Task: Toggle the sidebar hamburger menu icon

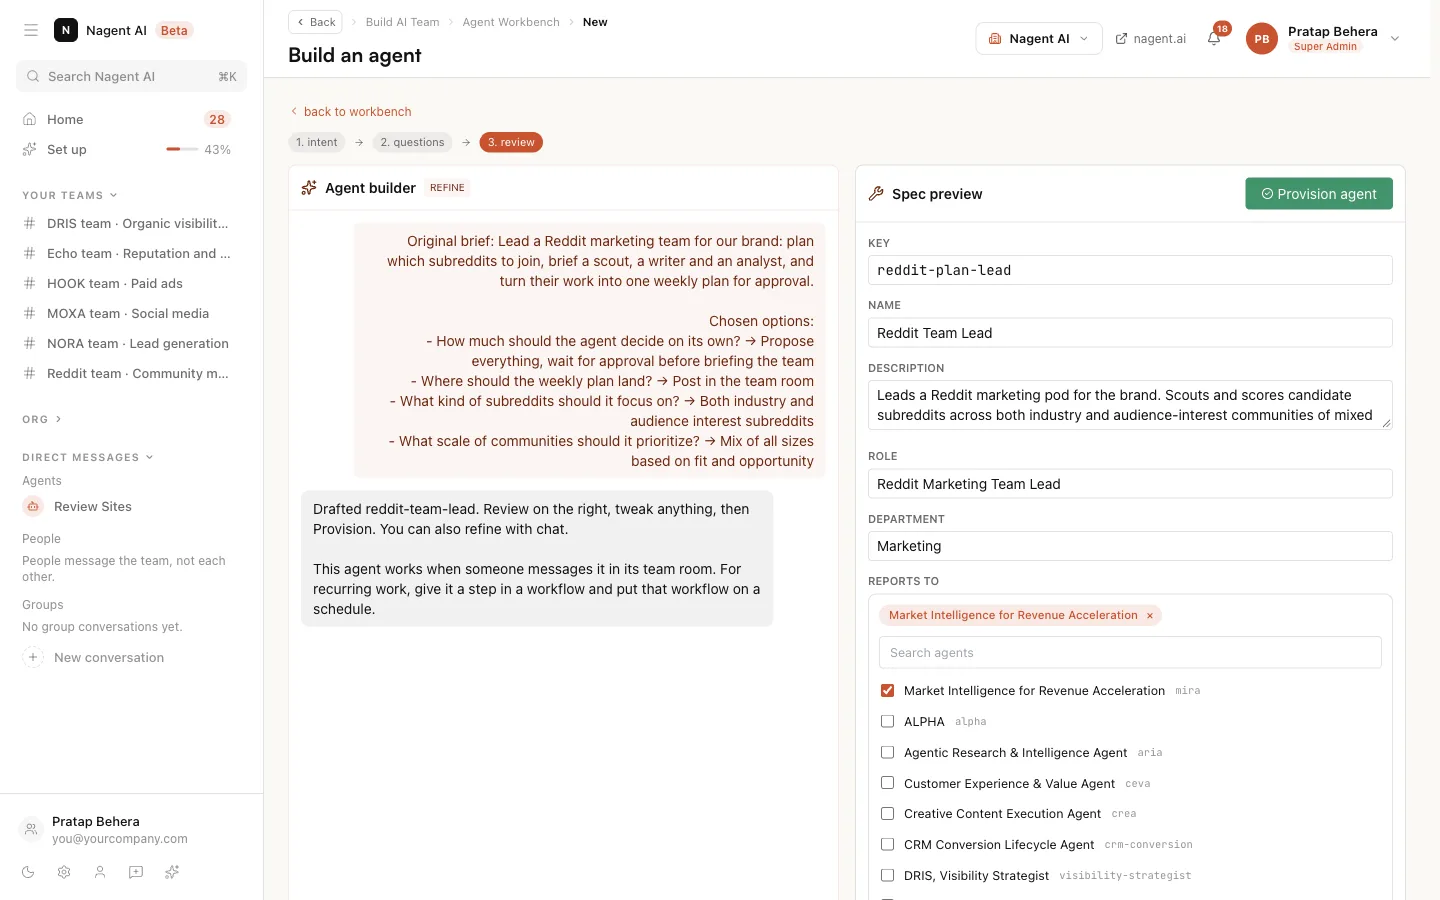Action: point(31,30)
